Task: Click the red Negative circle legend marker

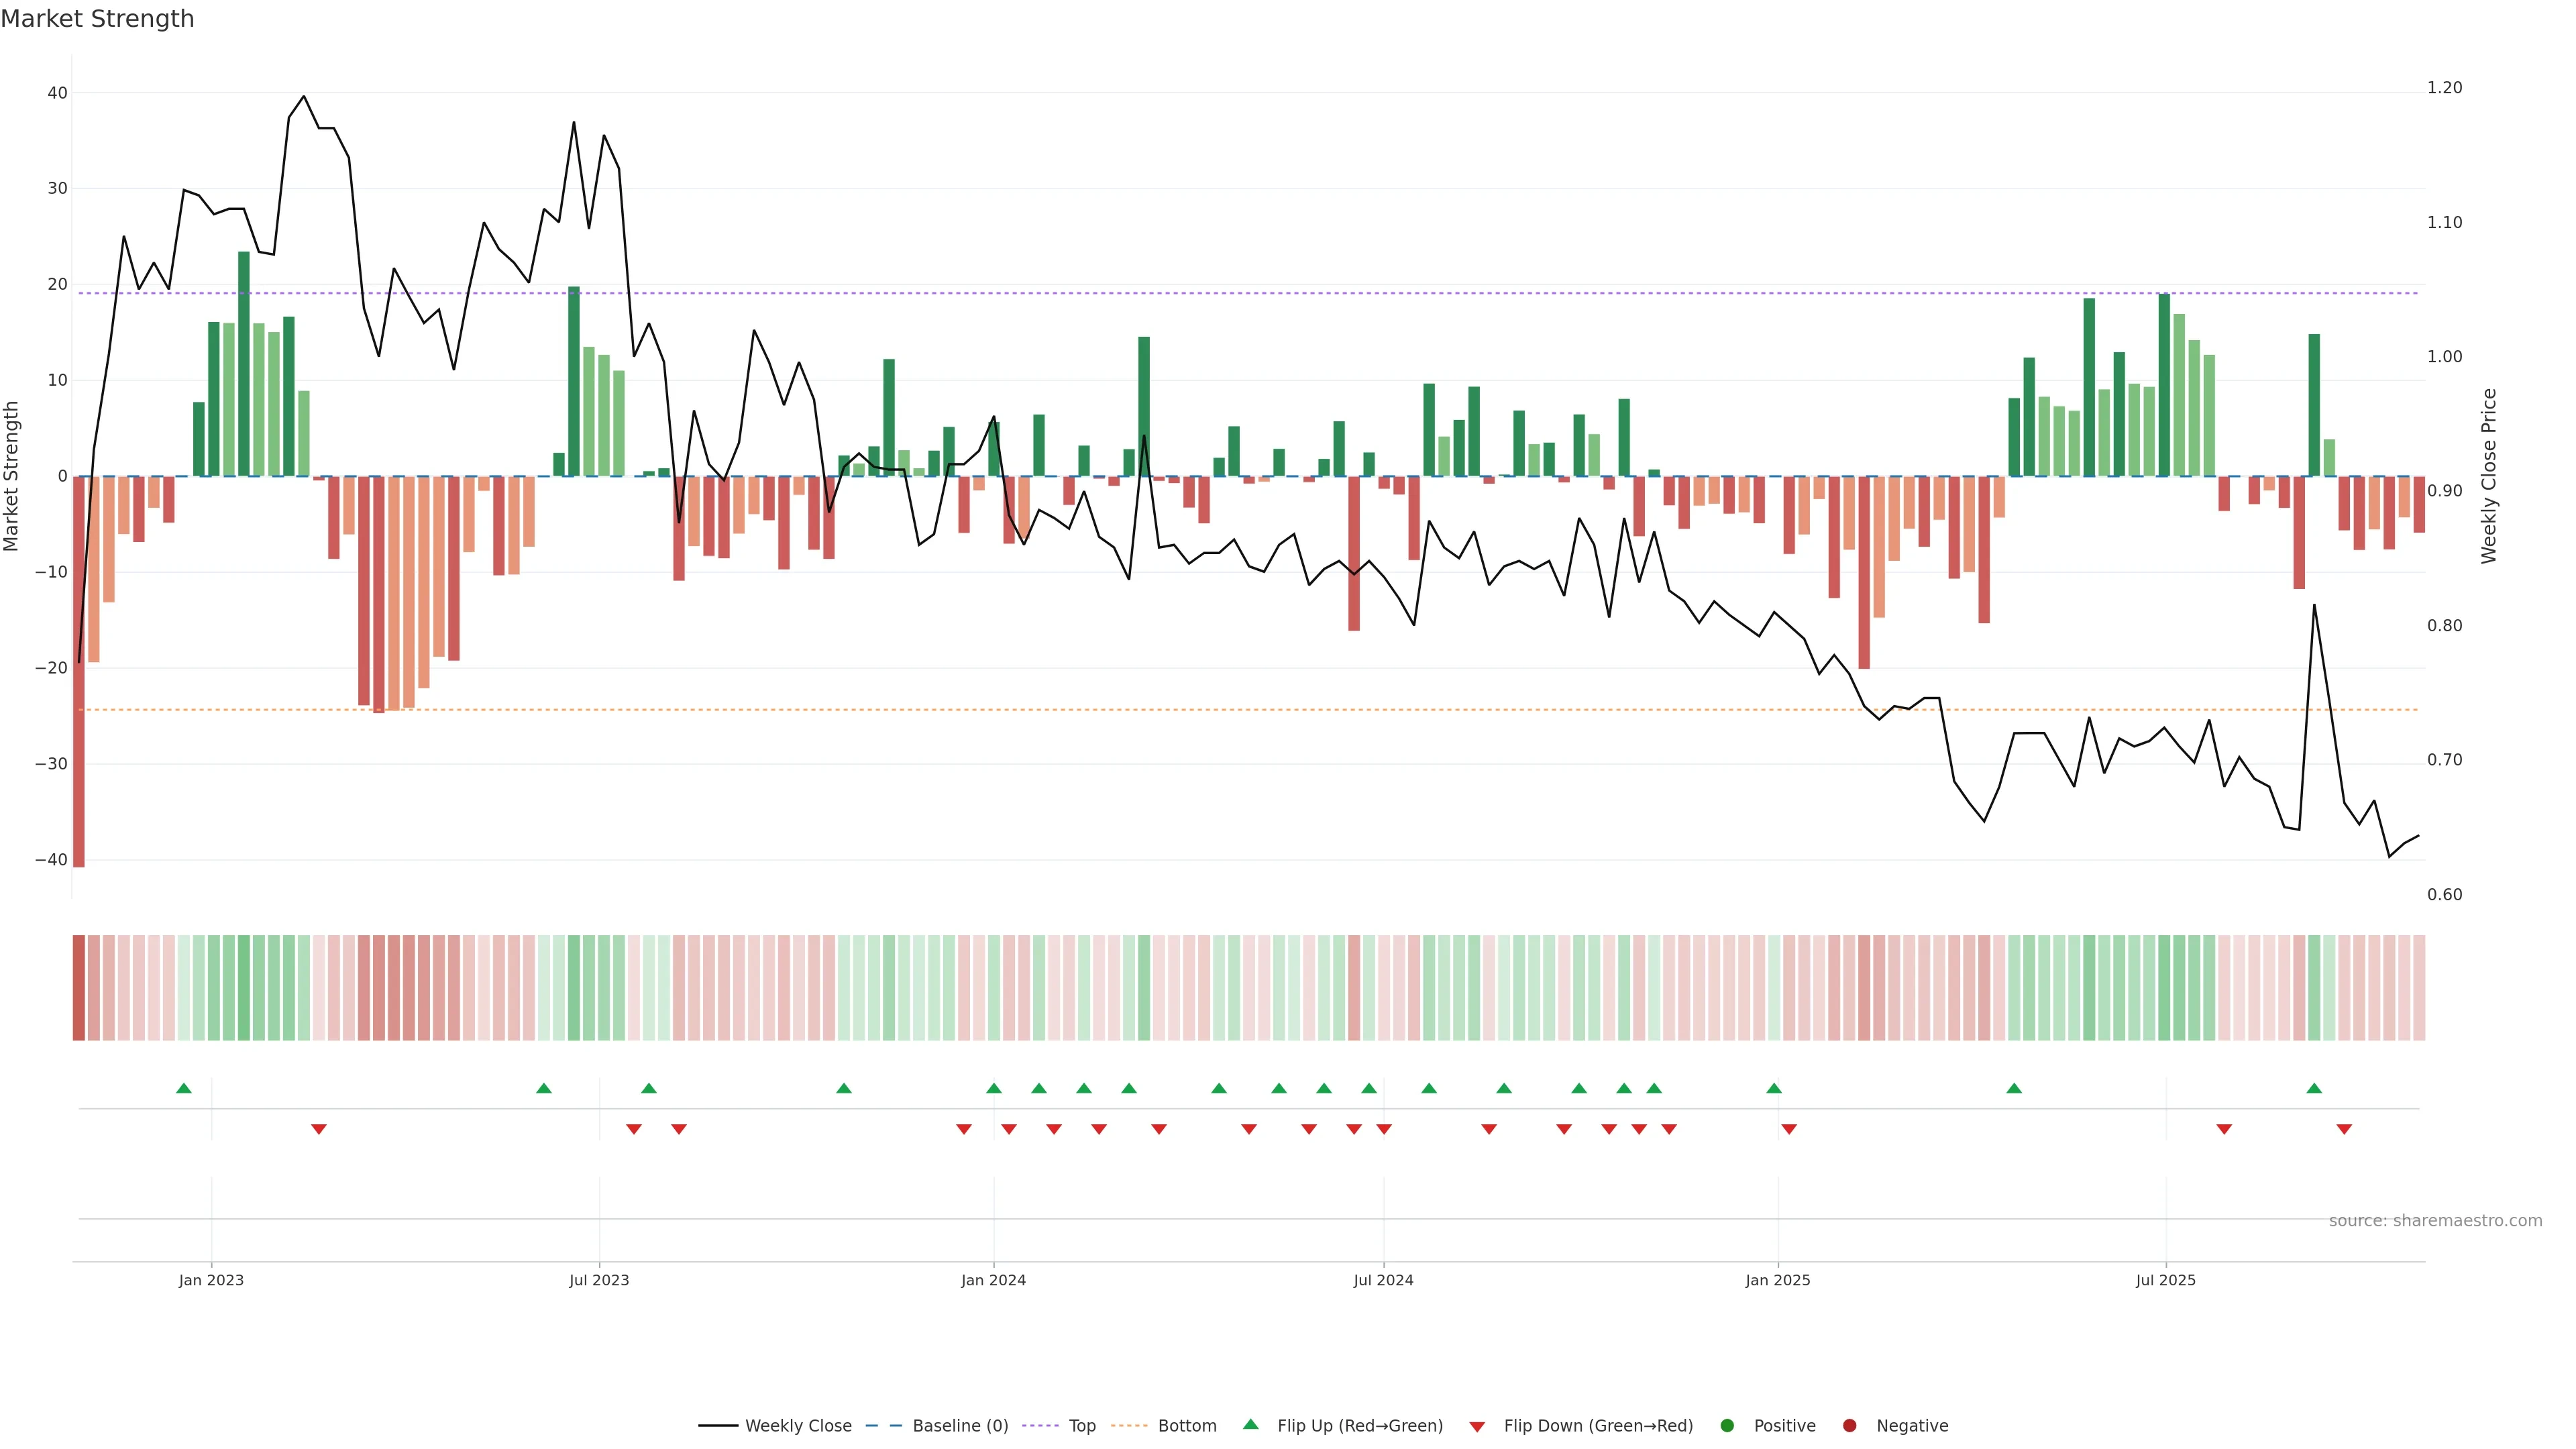Action: tap(1849, 1425)
